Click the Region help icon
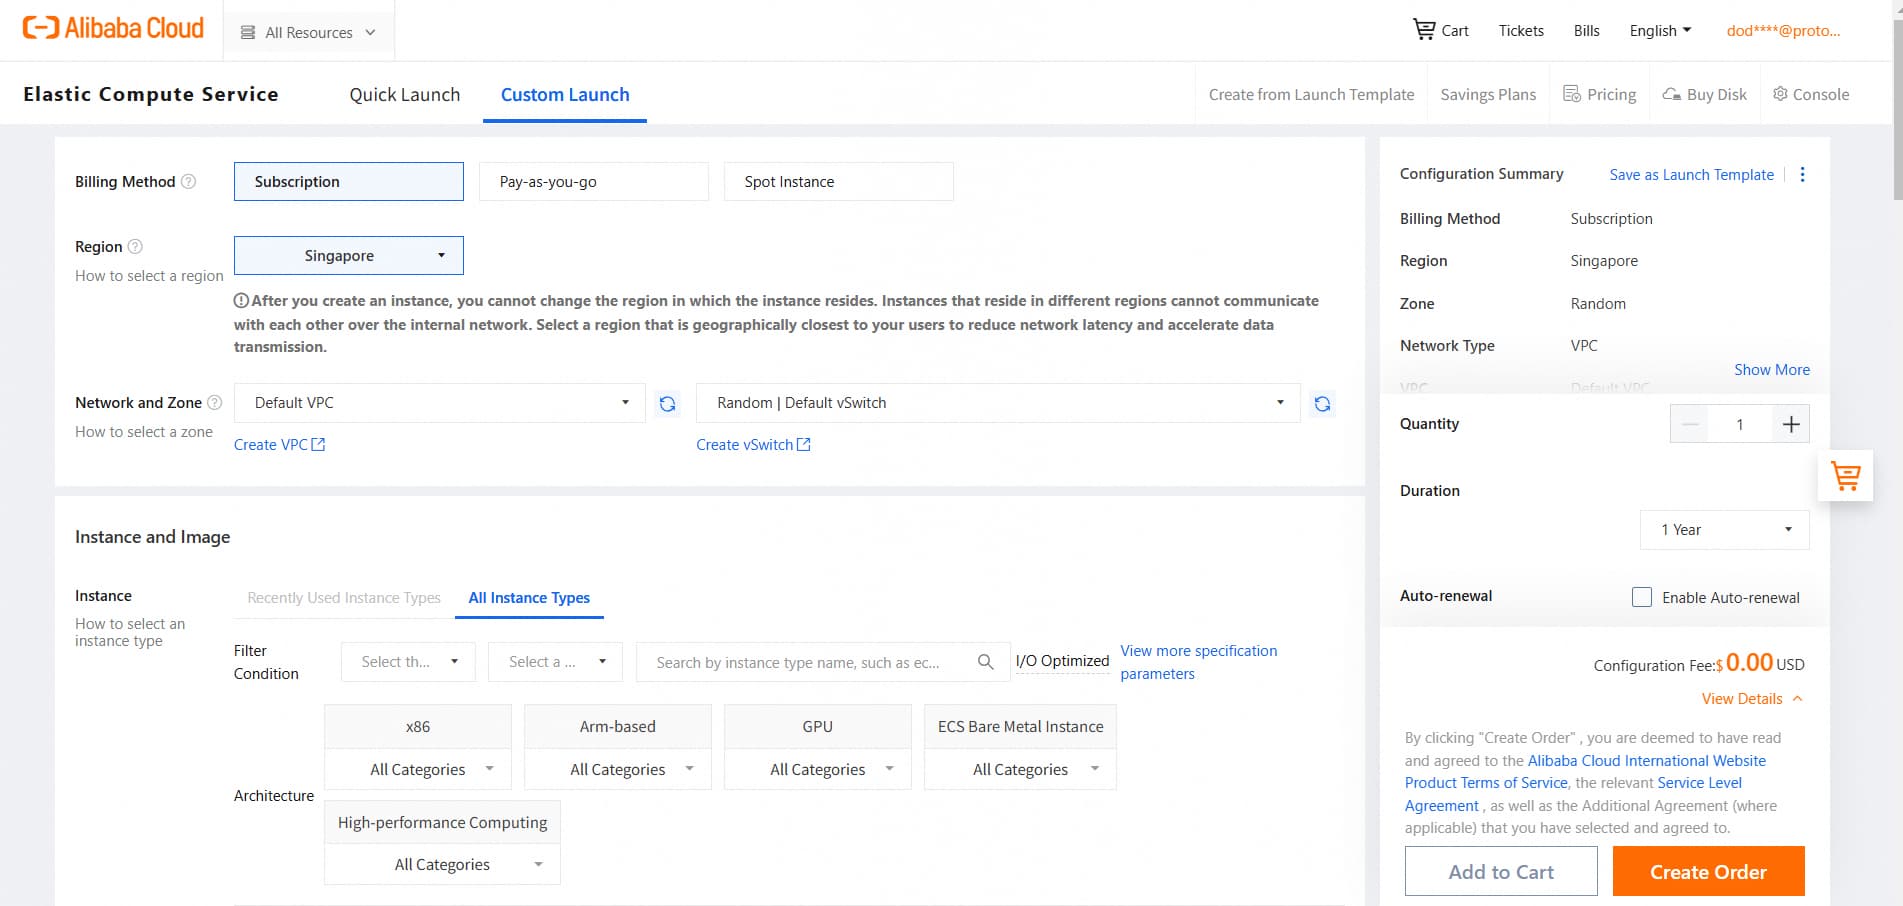1903x906 pixels. click(x=135, y=247)
